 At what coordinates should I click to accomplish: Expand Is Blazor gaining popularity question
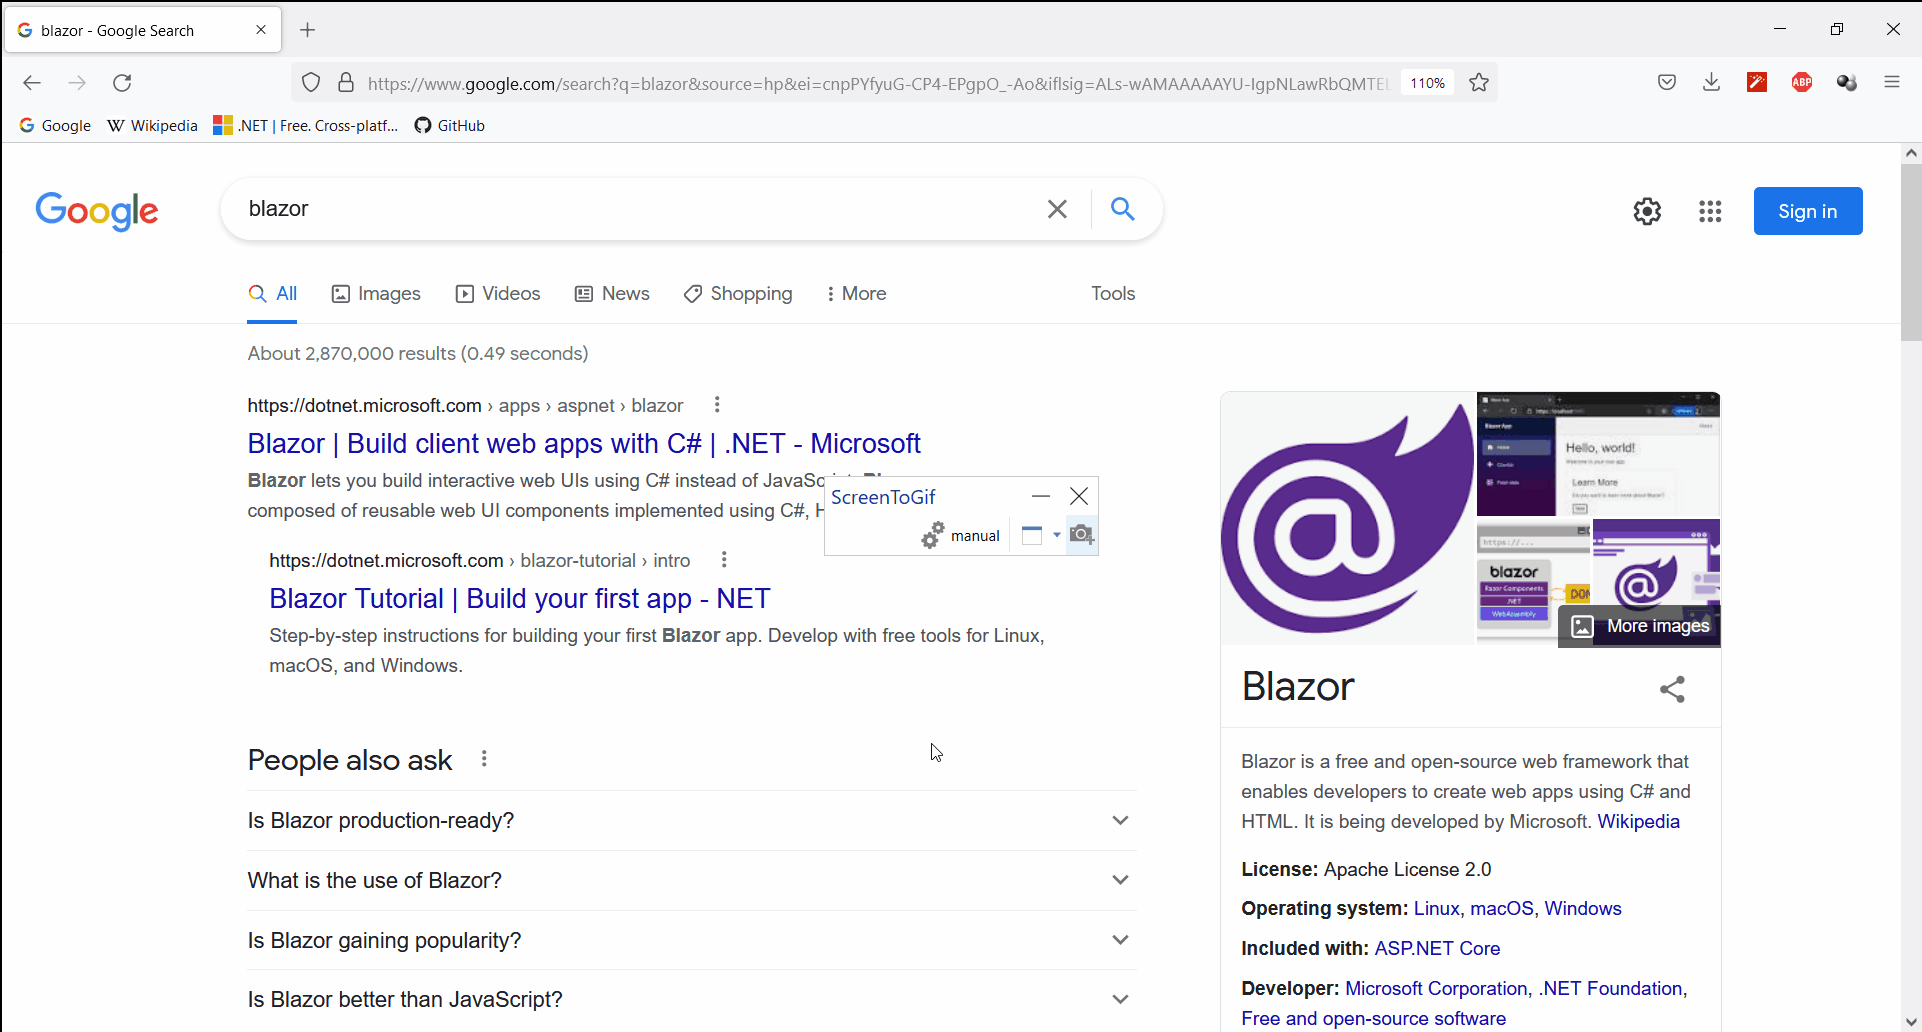point(691,941)
